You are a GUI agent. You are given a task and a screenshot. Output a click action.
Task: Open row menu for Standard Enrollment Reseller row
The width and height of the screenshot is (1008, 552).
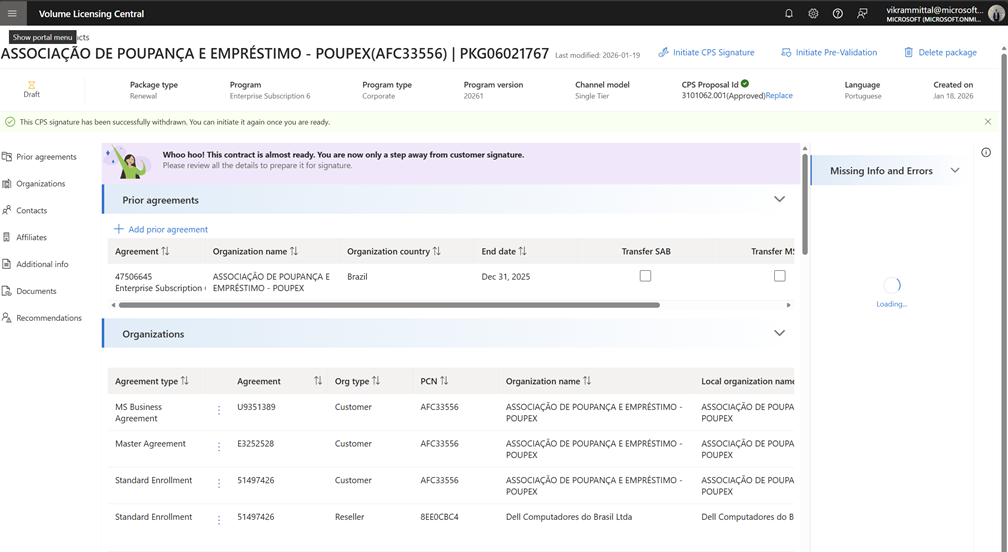pyautogui.click(x=219, y=520)
